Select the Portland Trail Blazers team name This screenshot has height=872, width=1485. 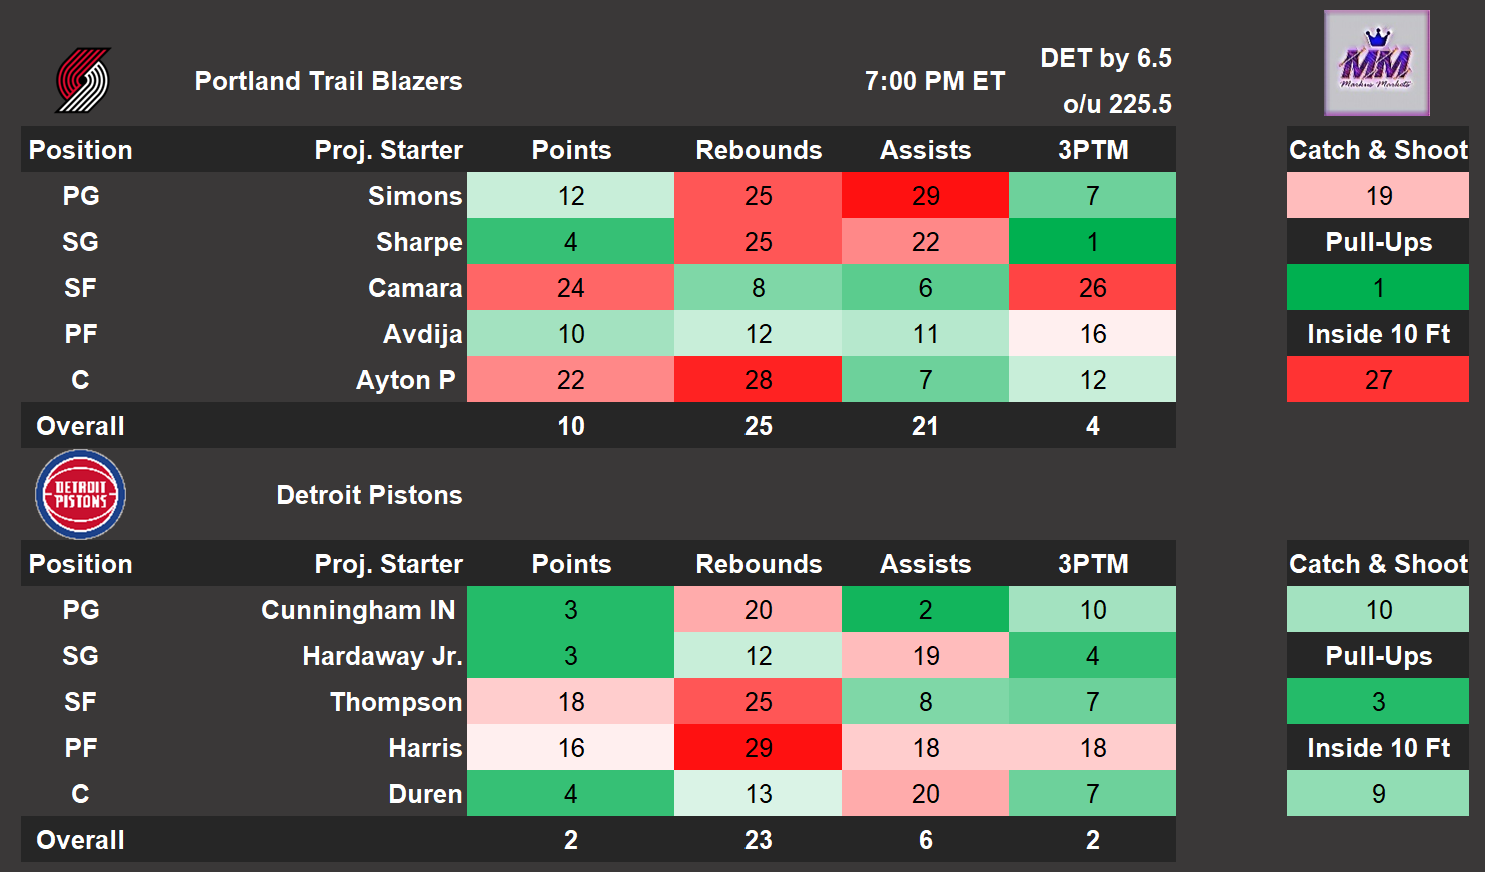[x=328, y=81]
